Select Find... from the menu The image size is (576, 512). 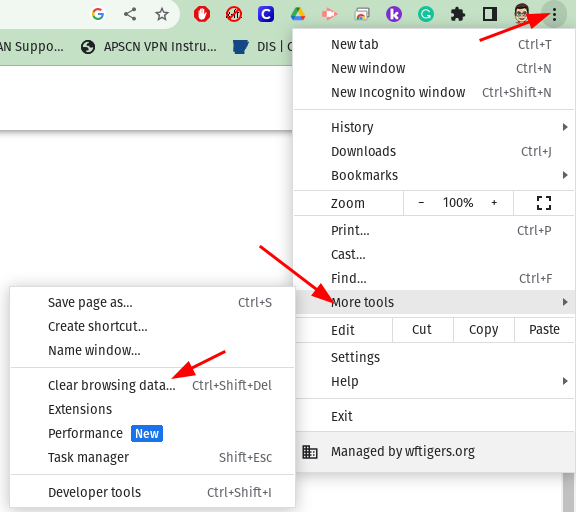434,278
